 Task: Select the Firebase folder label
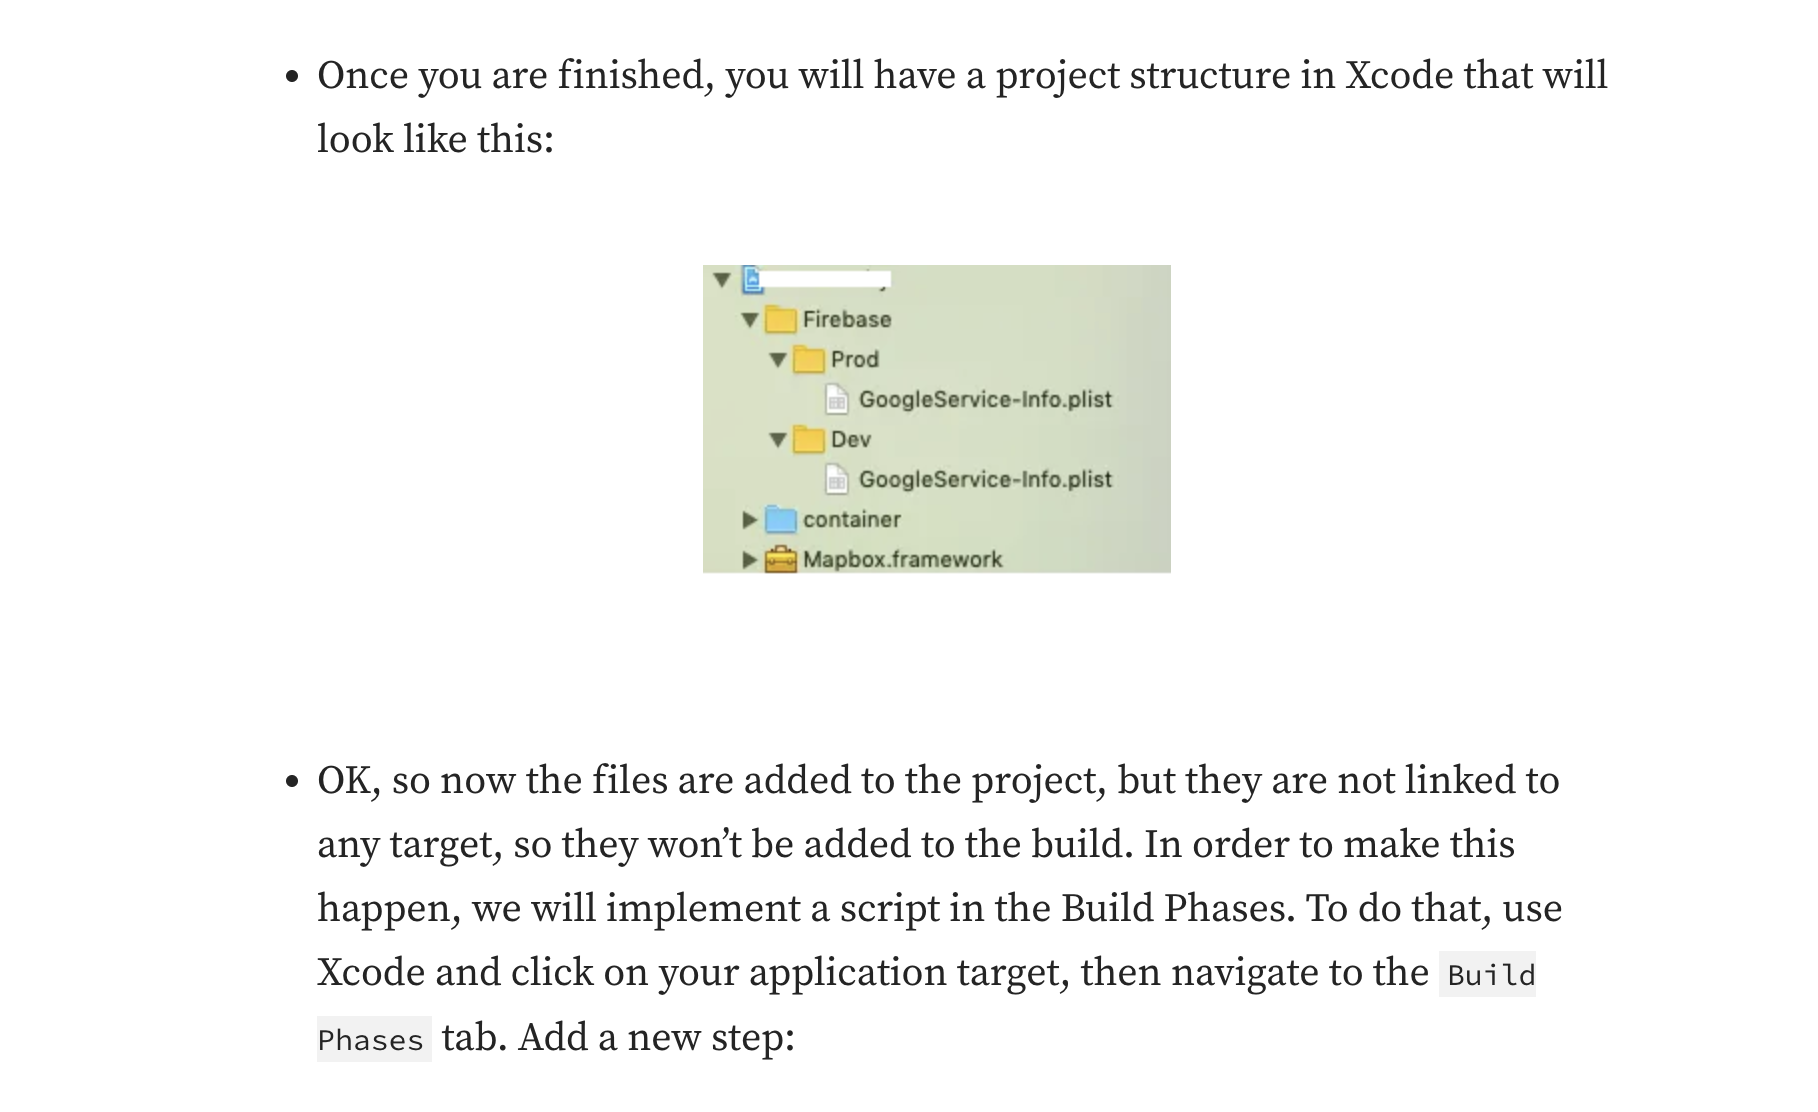coord(847,320)
